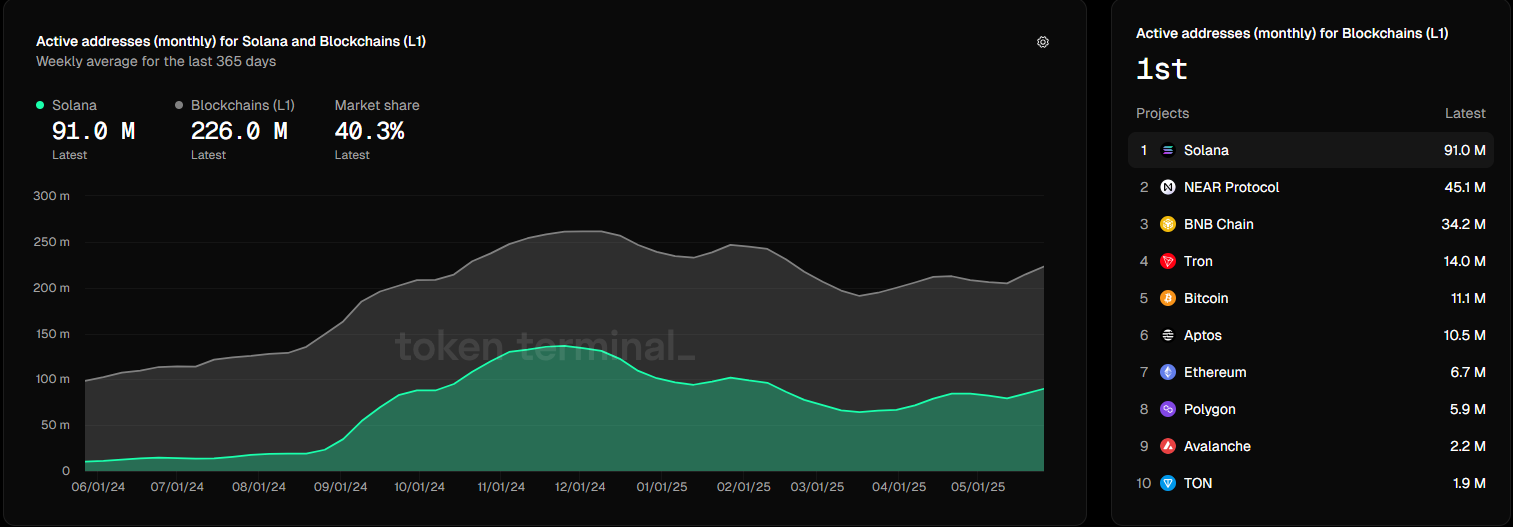Click the Tron logo icon
Image resolution: width=1513 pixels, height=527 pixels.
coord(1167,261)
